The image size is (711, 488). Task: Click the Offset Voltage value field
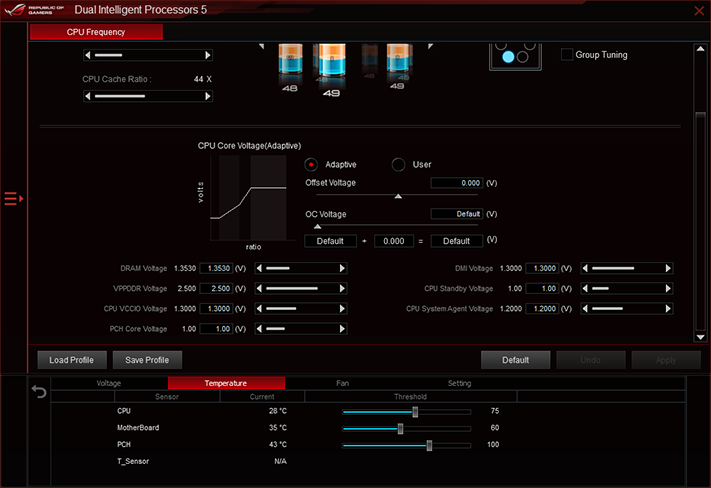click(457, 183)
